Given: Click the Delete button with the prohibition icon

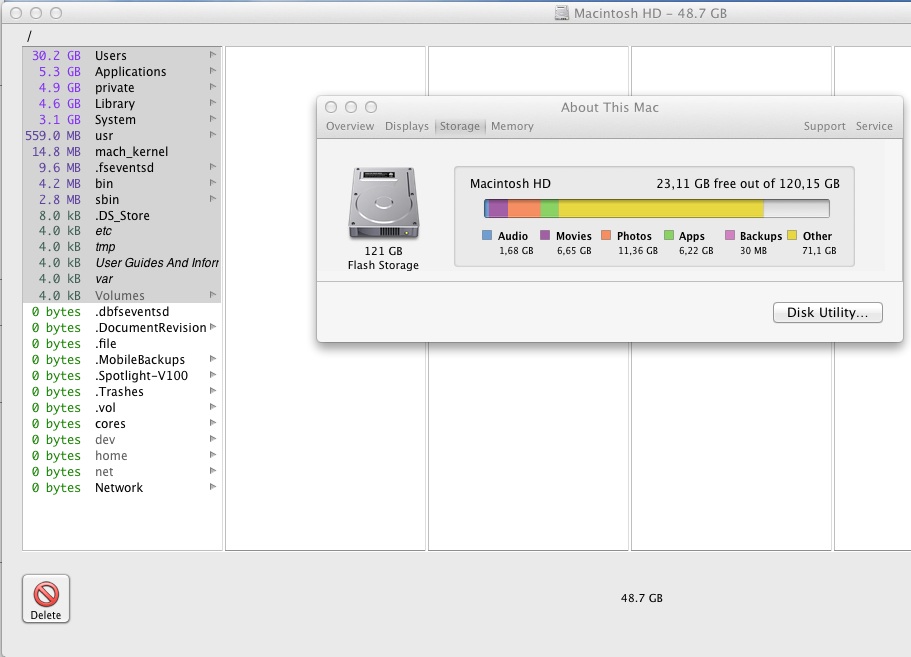Looking at the screenshot, I should [46, 599].
